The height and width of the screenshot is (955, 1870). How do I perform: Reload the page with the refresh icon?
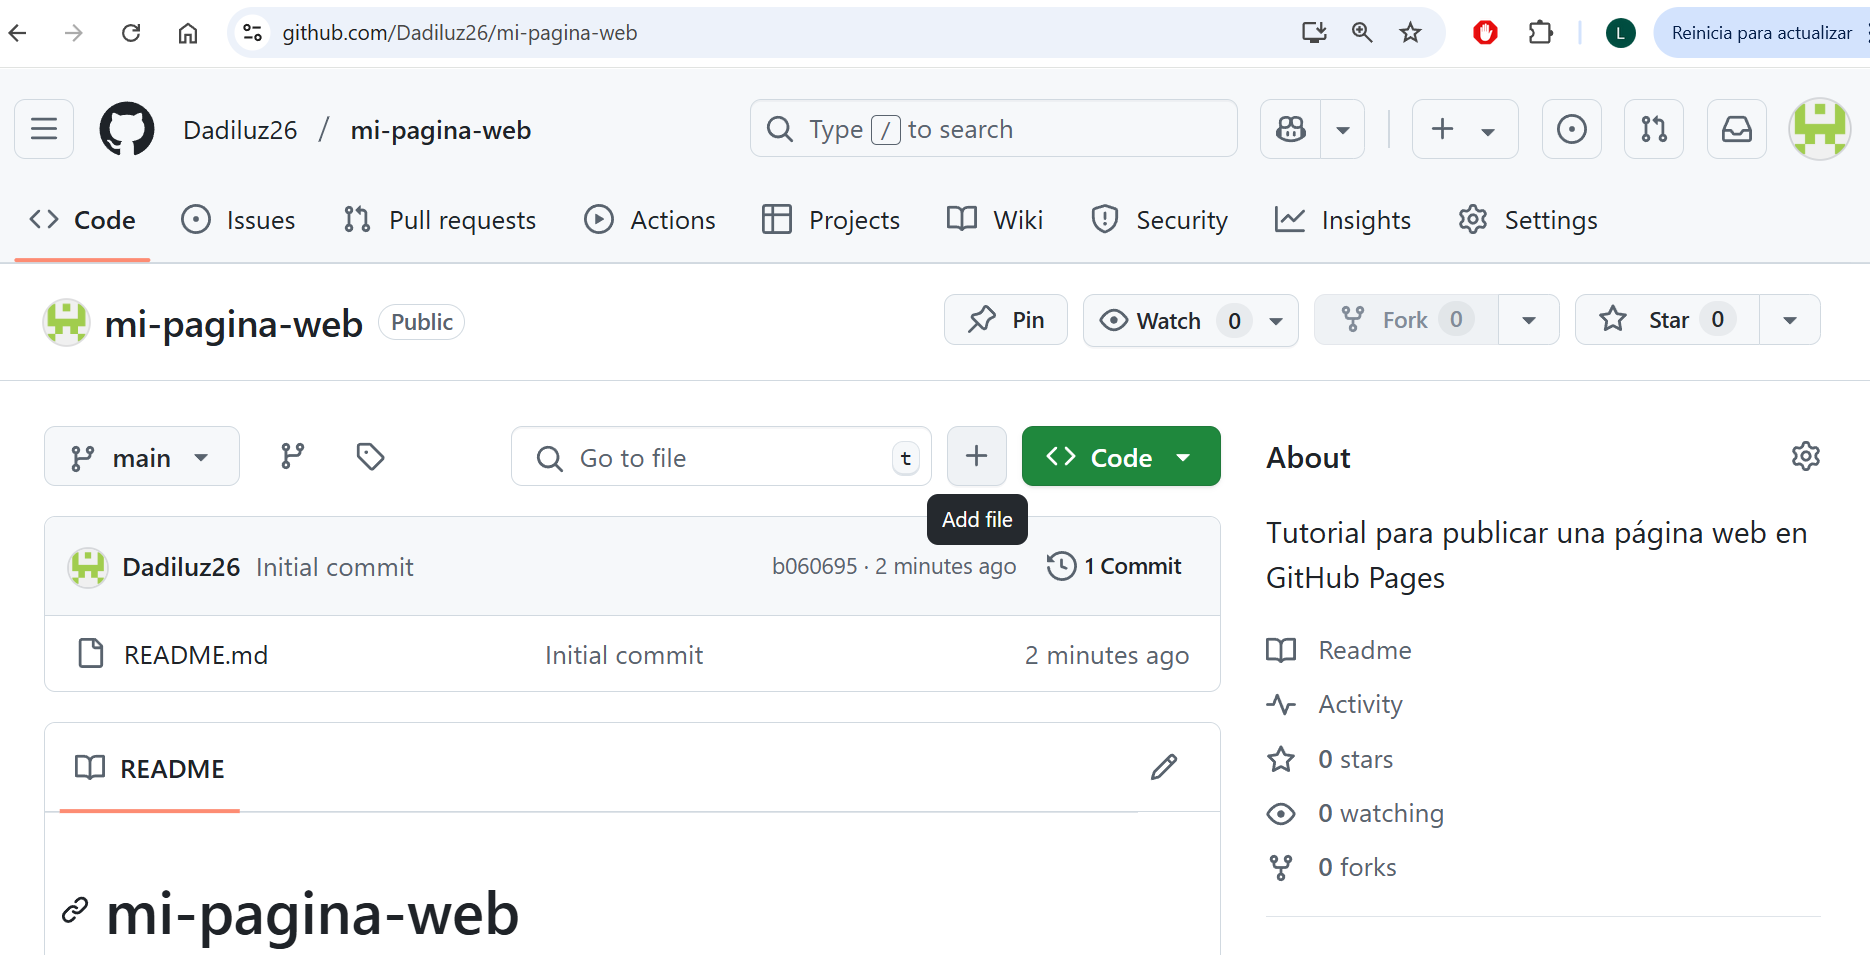tap(131, 33)
